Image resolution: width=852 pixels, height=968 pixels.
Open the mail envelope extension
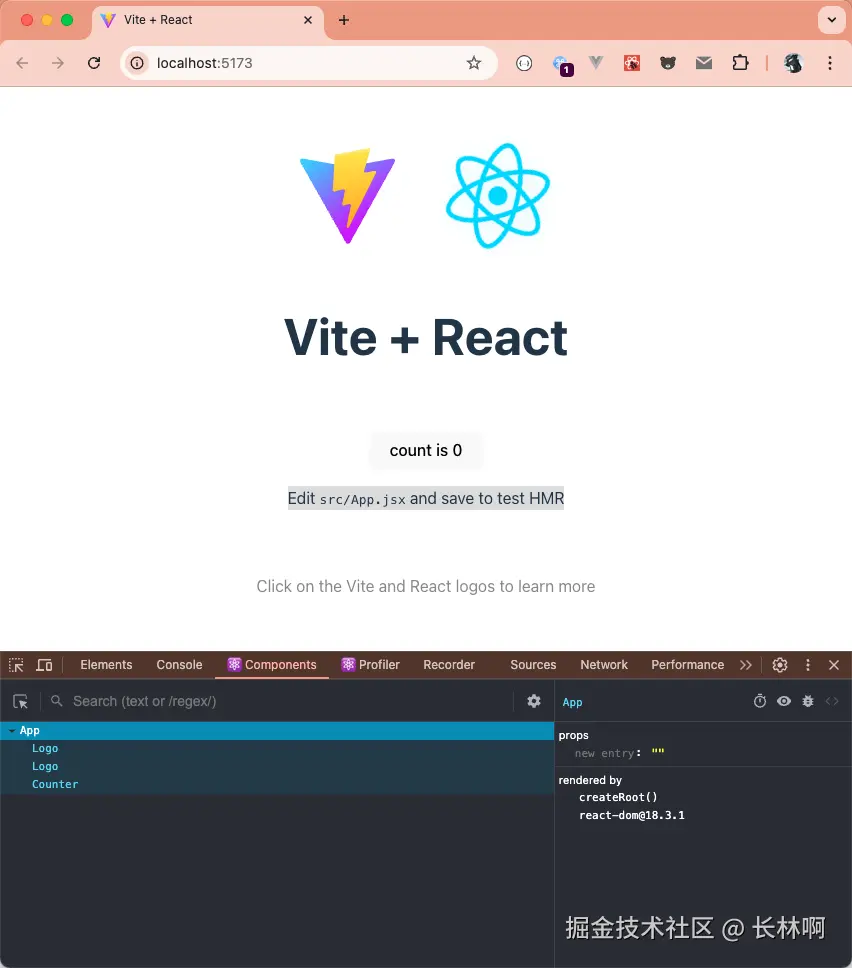(x=704, y=63)
